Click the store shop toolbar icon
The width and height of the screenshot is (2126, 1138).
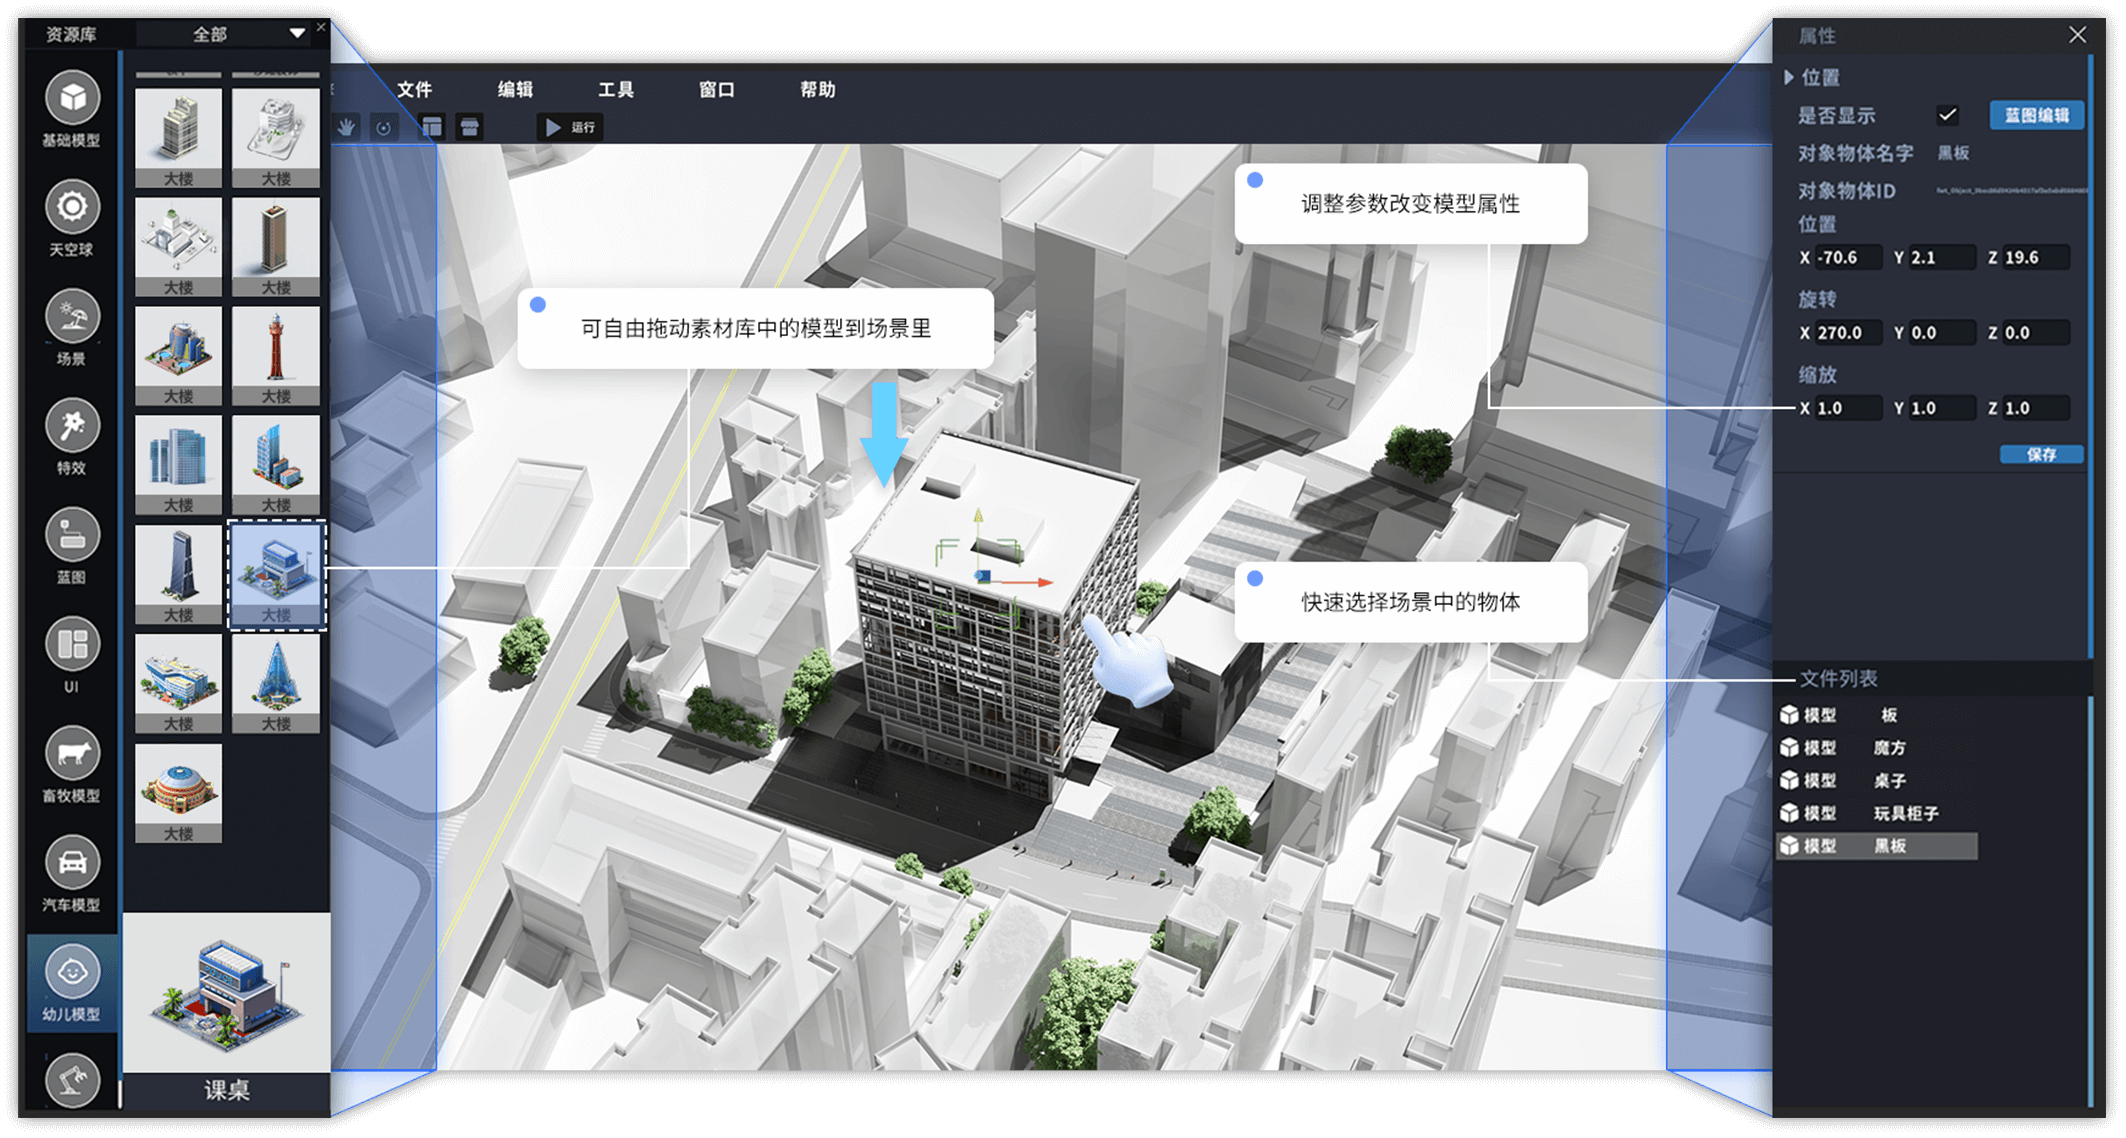click(469, 127)
